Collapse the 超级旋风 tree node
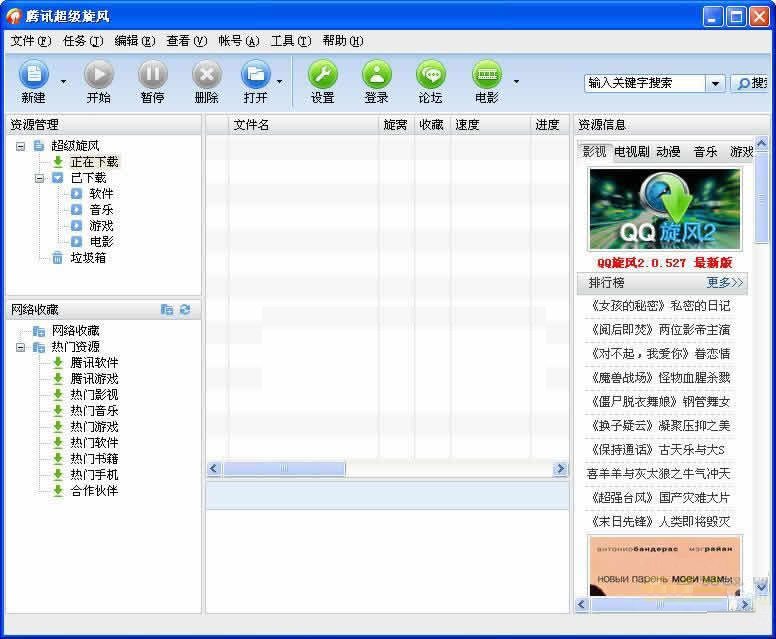This screenshot has width=776, height=639. (20, 146)
